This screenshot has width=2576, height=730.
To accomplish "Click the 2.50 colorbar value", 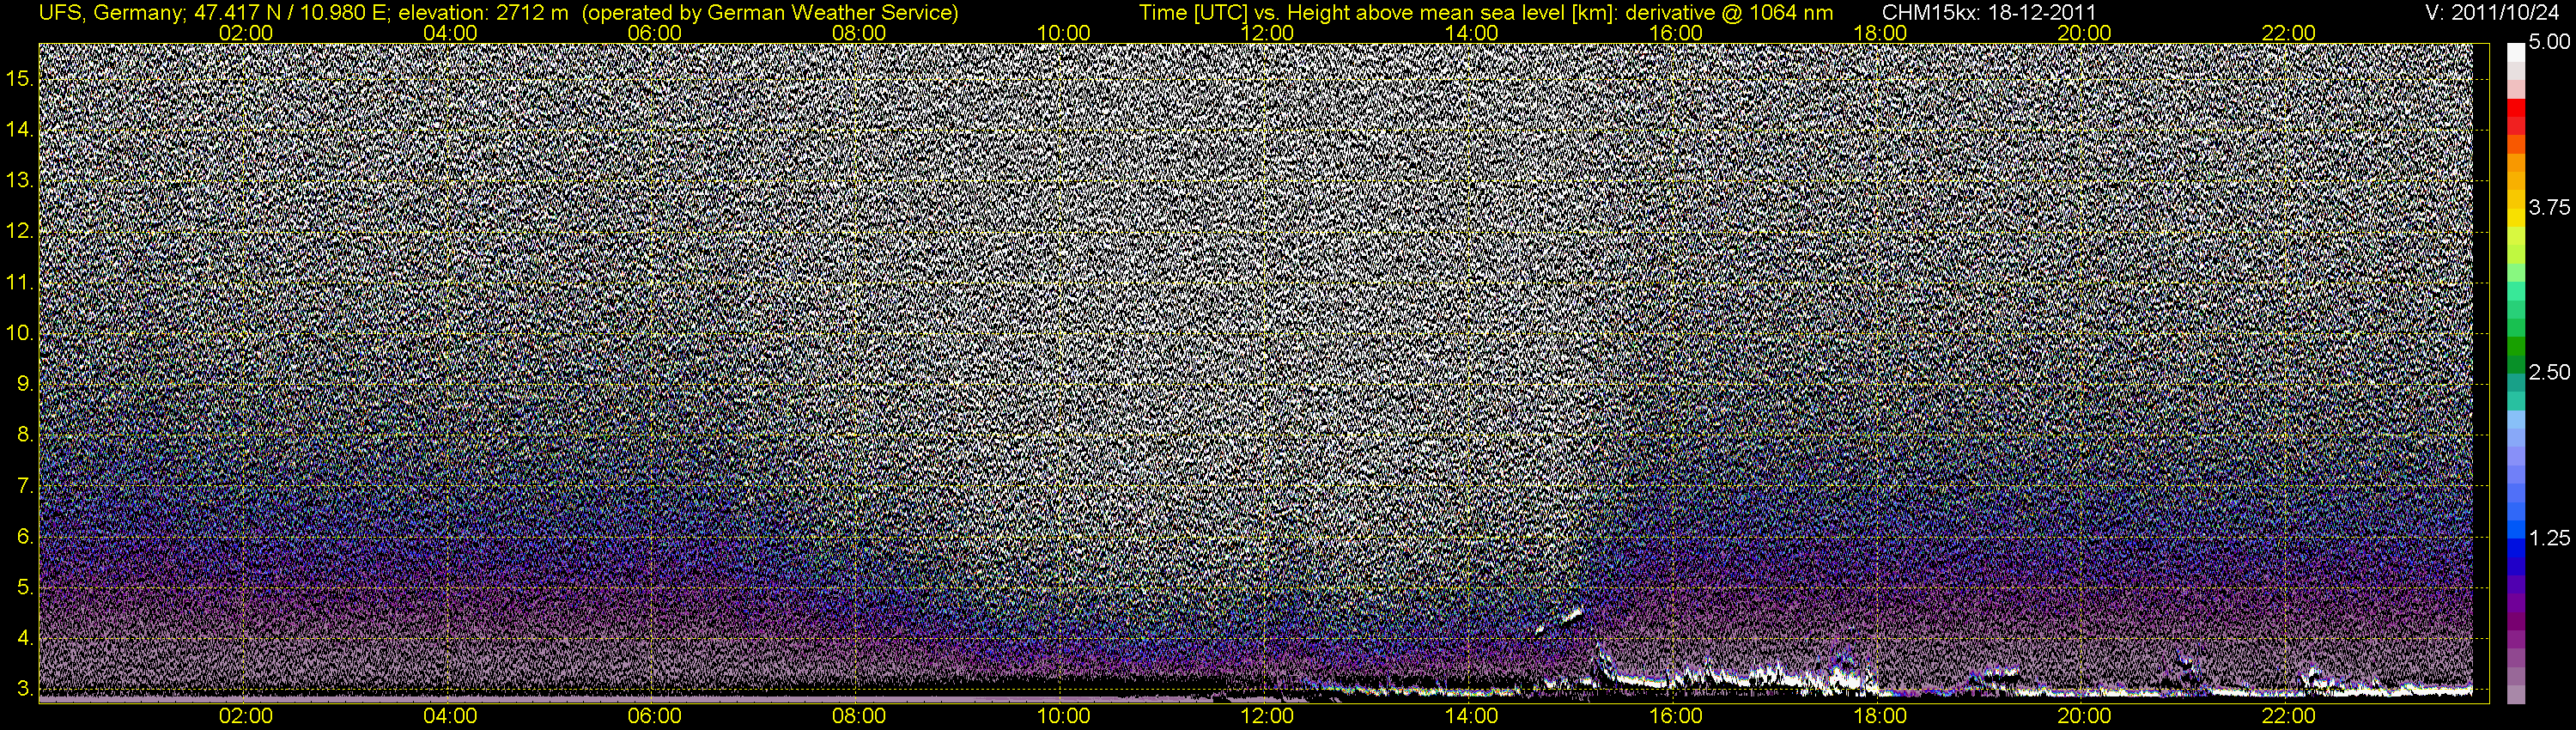I will tap(2549, 372).
